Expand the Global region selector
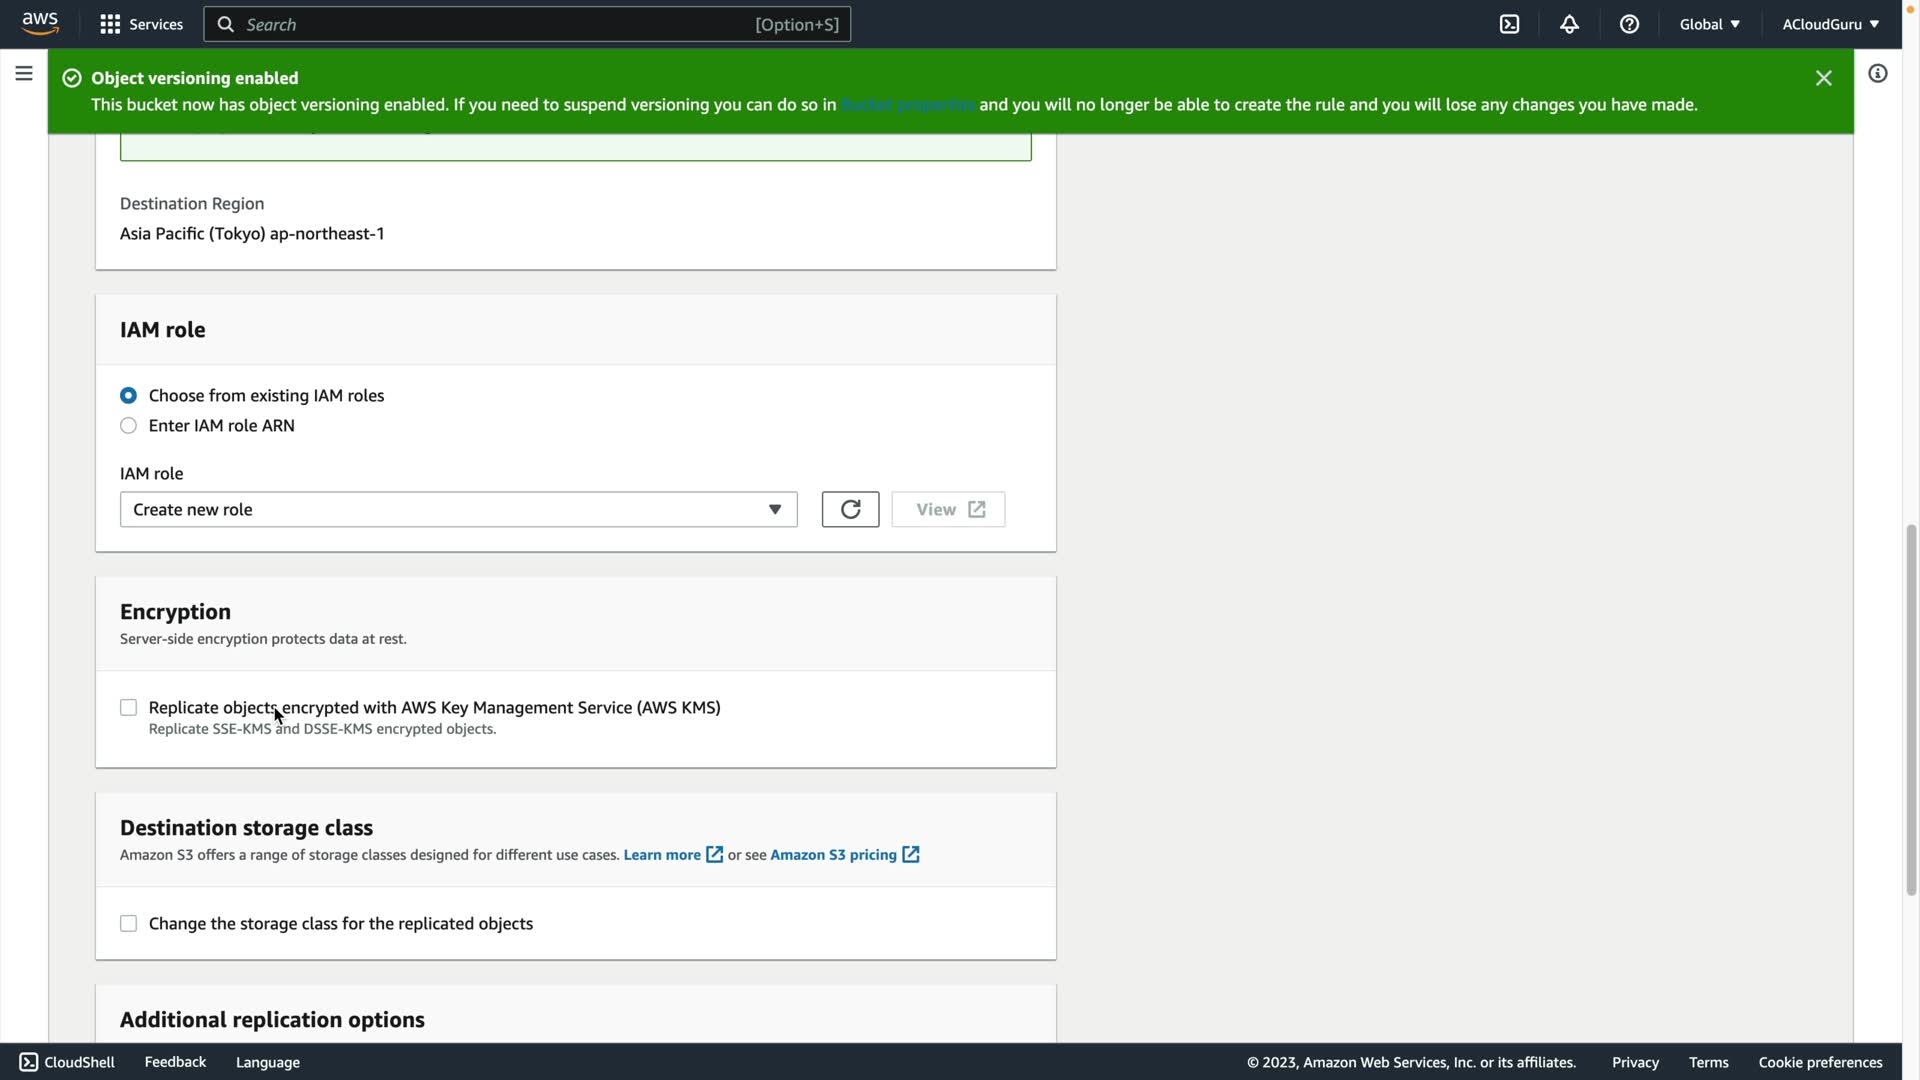The width and height of the screenshot is (1920, 1080). point(1709,24)
